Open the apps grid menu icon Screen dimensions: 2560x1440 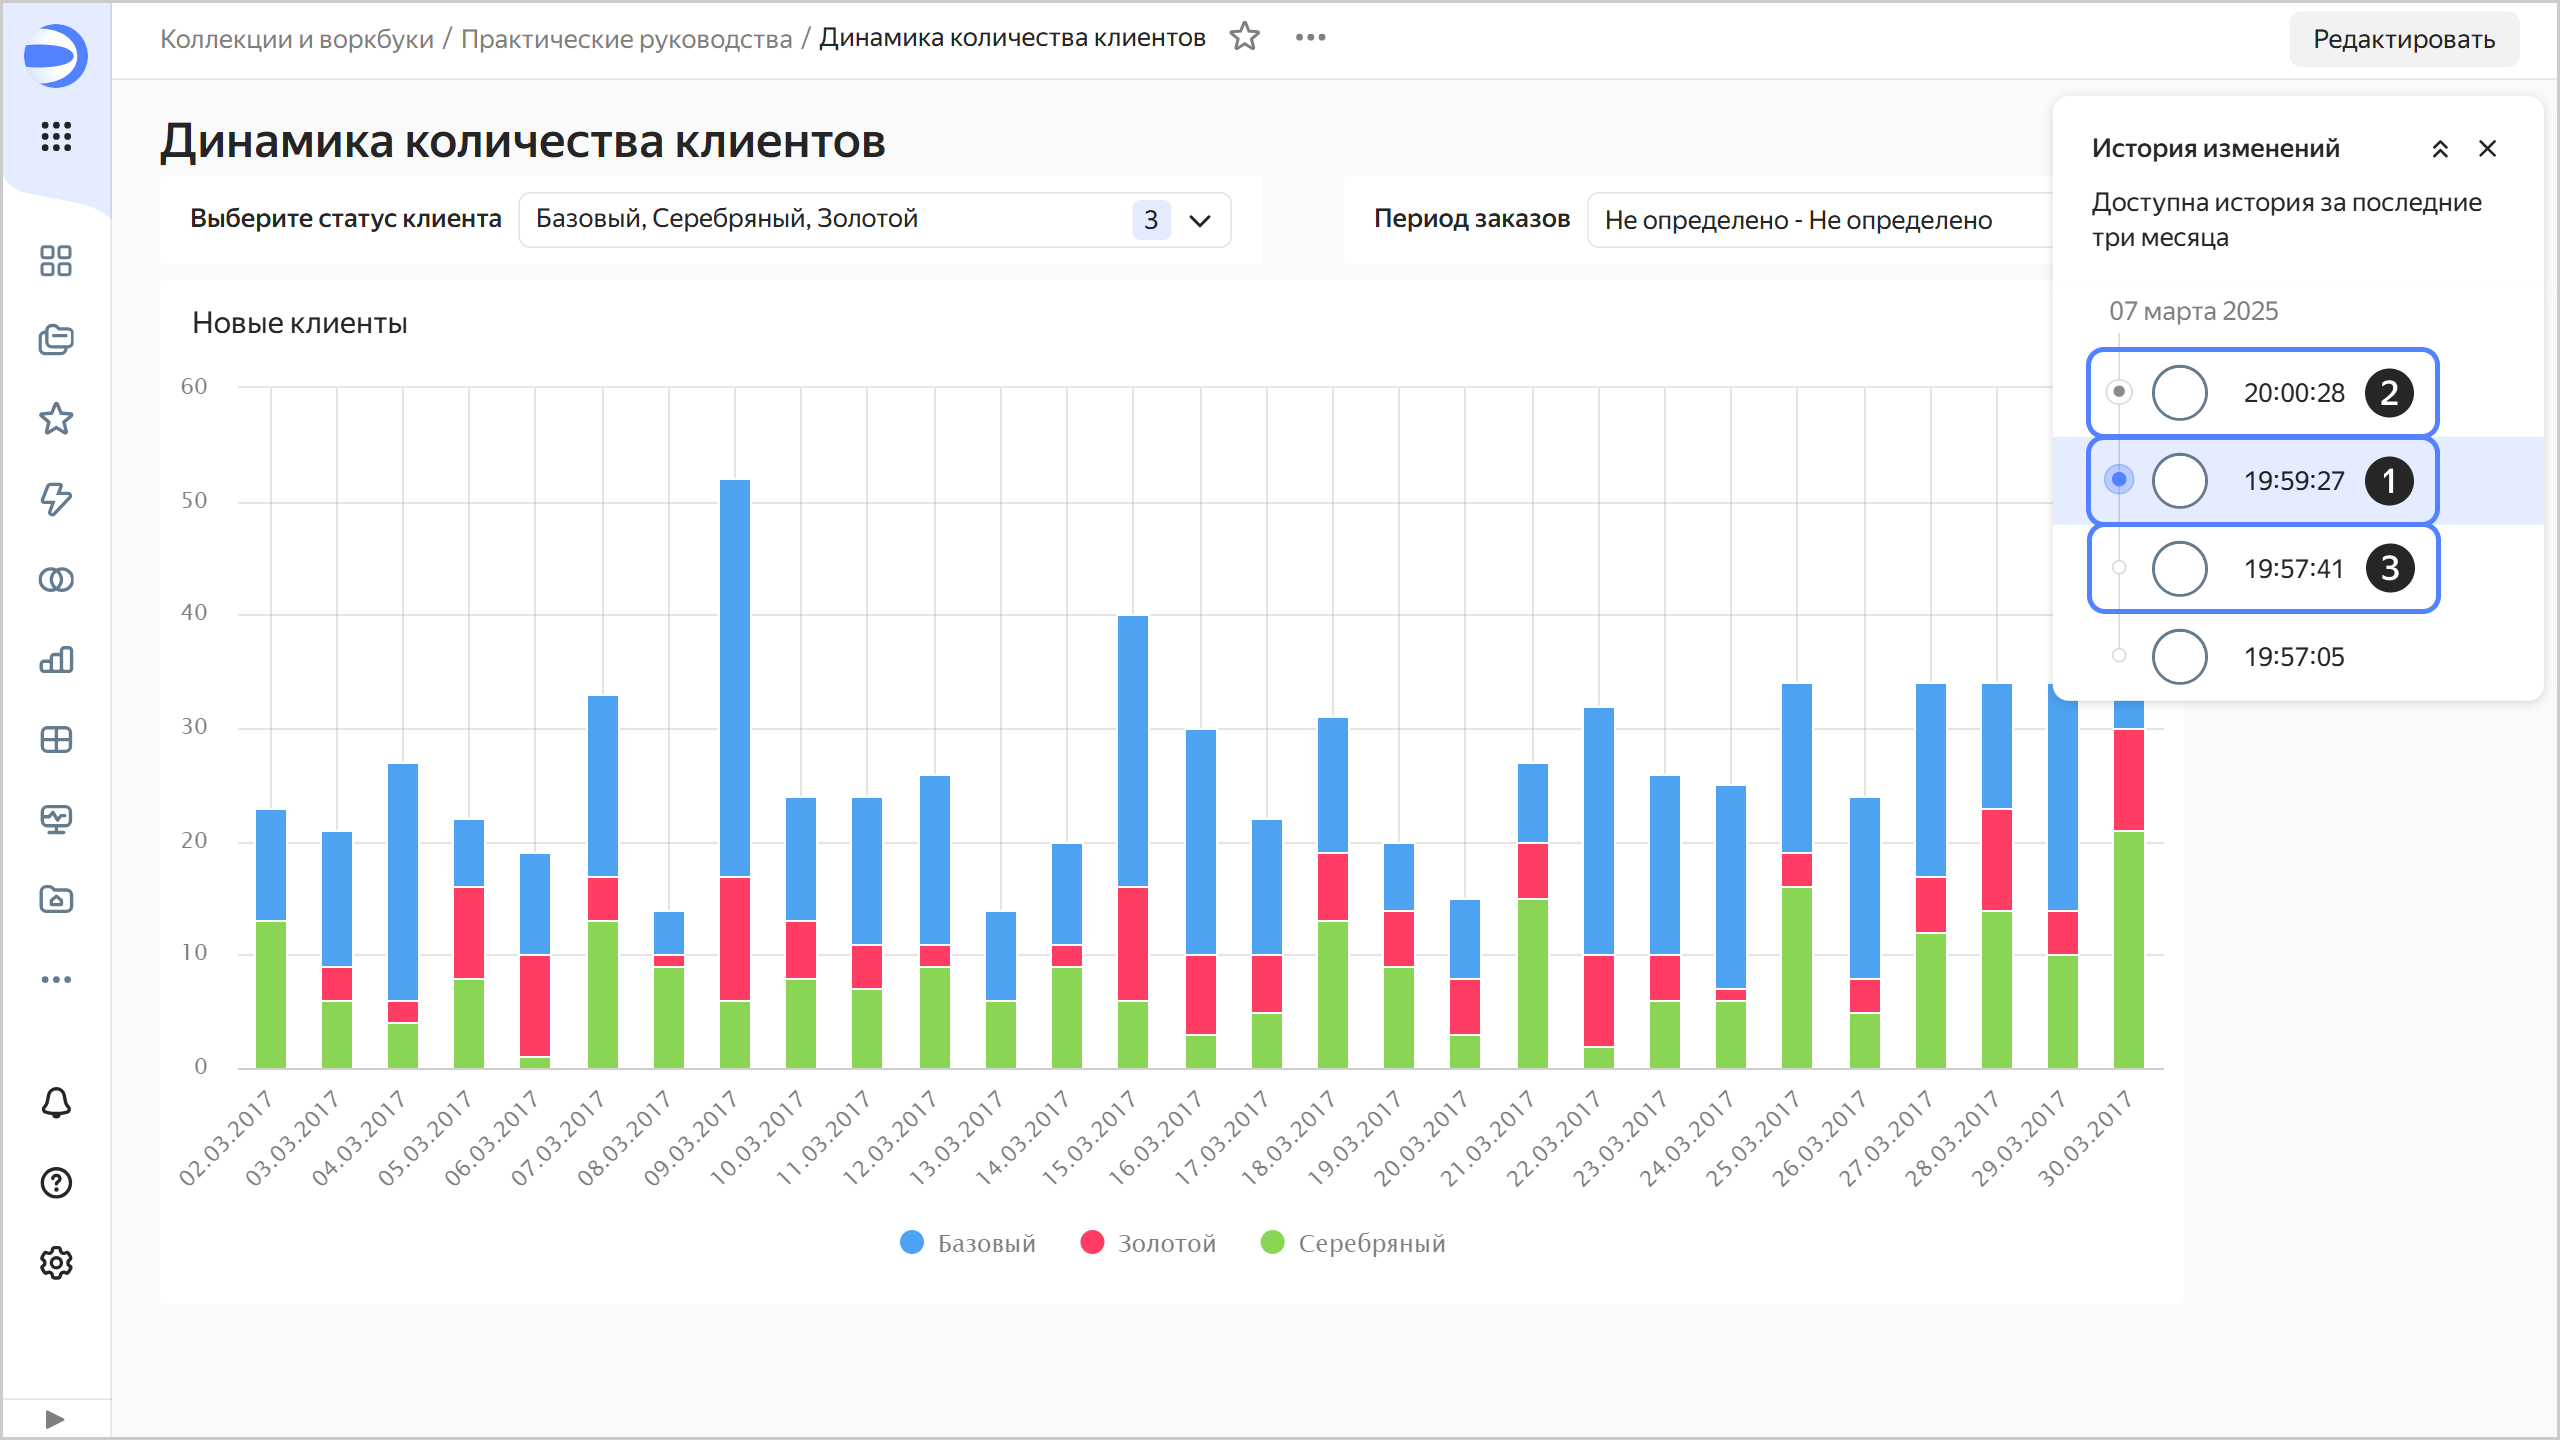56,136
